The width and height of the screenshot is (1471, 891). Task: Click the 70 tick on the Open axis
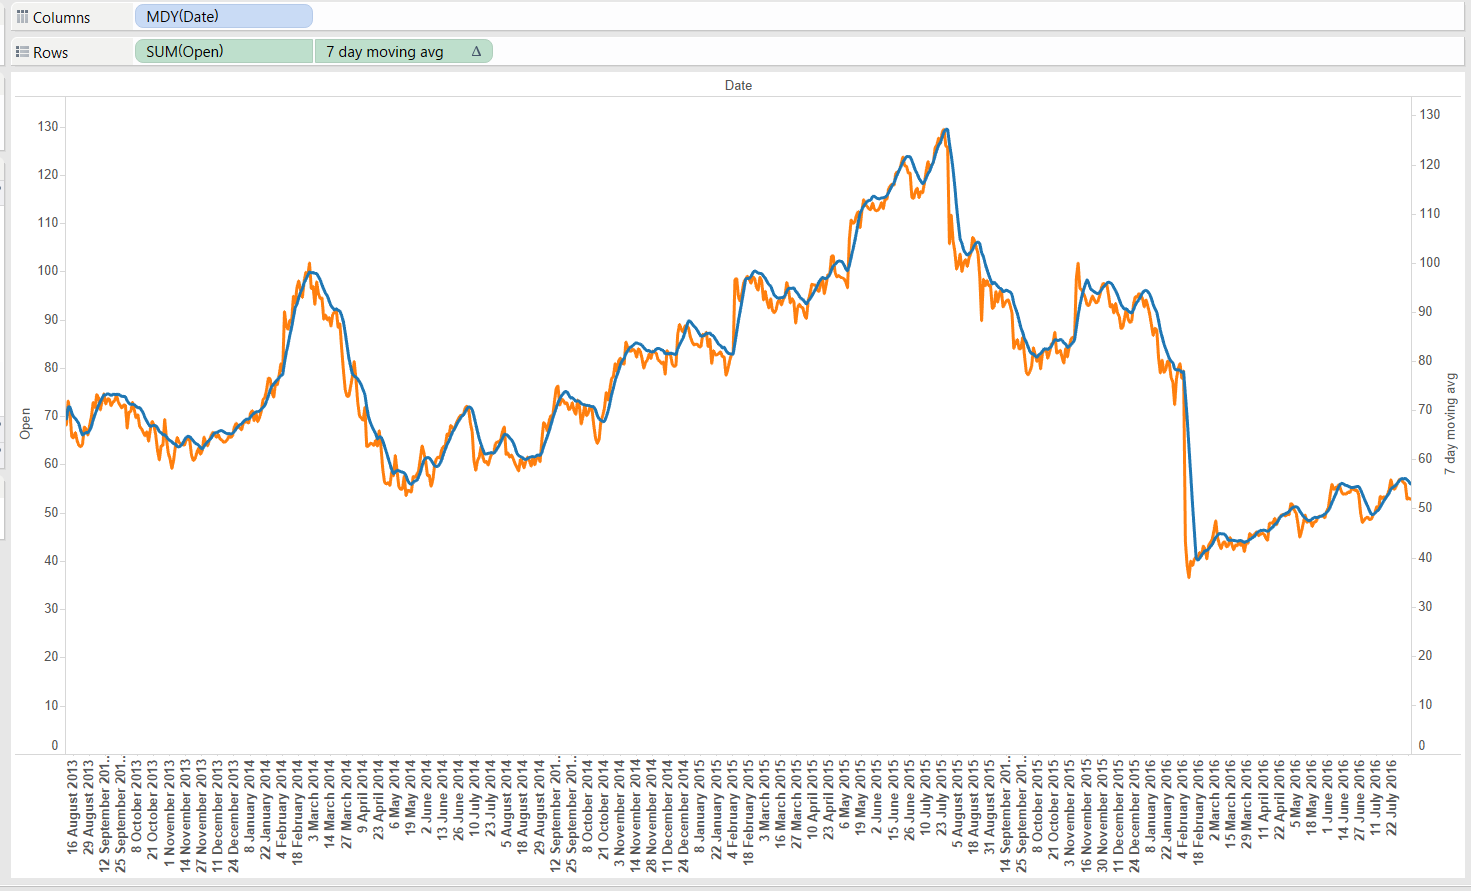[x=51, y=415]
